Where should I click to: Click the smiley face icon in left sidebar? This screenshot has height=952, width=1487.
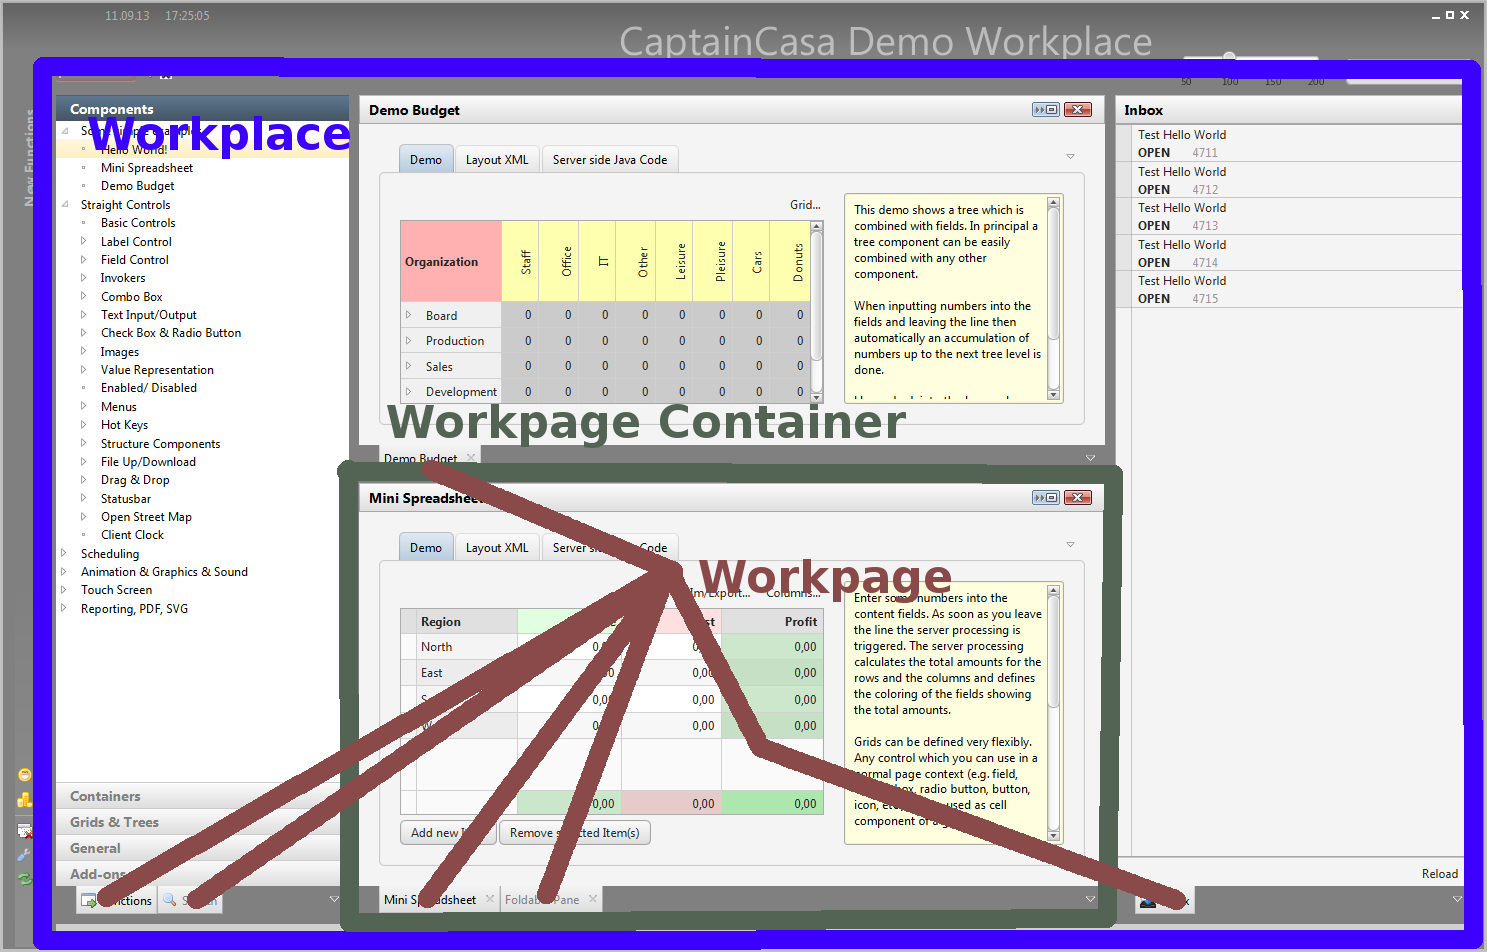(x=24, y=775)
